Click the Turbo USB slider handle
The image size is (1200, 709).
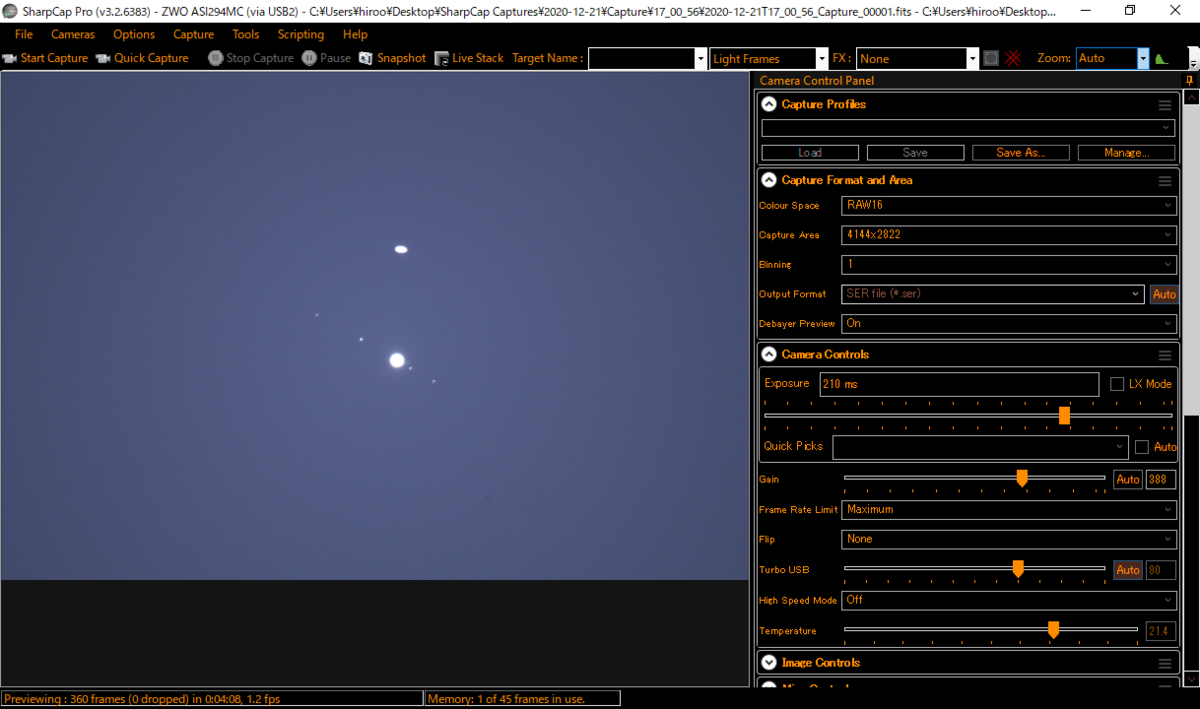pyautogui.click(x=1018, y=569)
